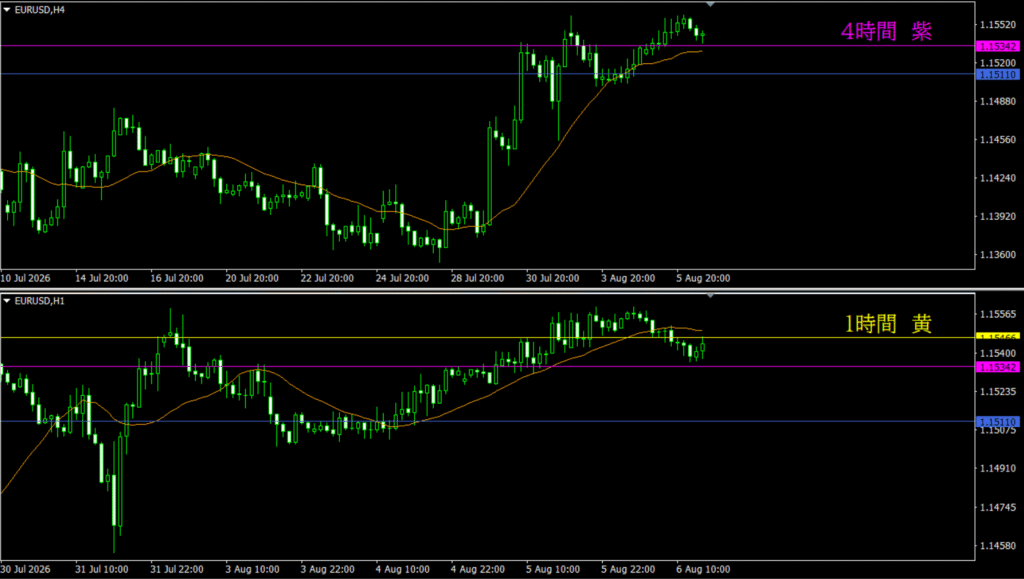Click '30 Jul 20:00' on H4 time axis
The height and width of the screenshot is (579, 1024).
552,278
